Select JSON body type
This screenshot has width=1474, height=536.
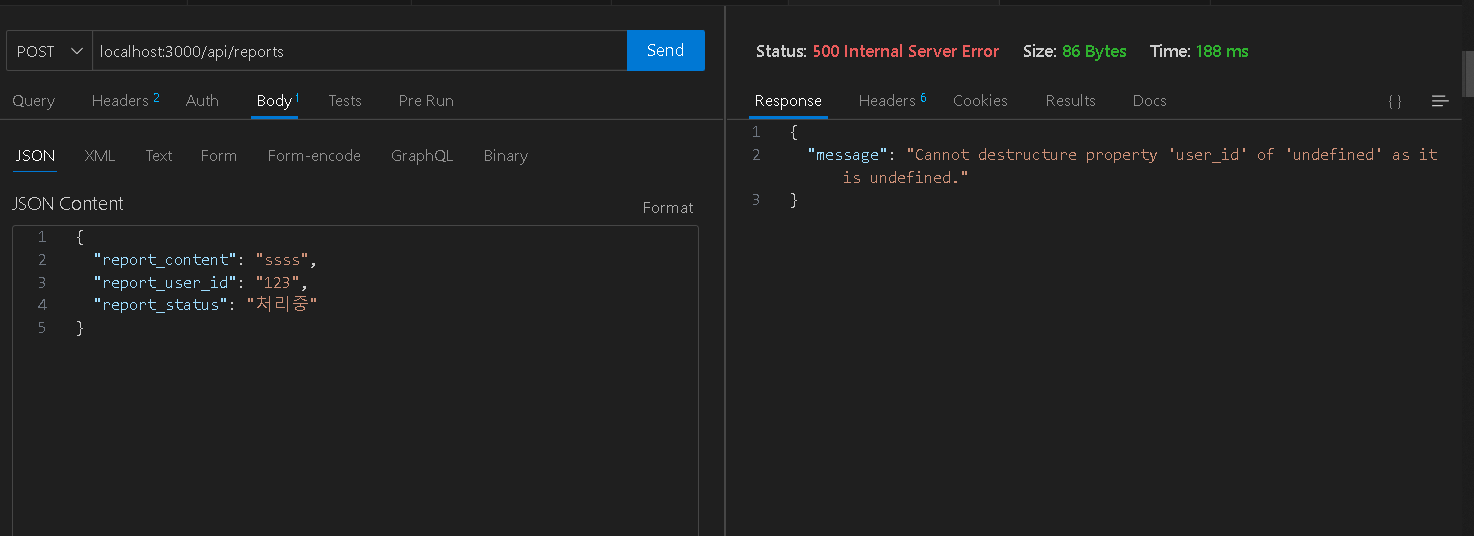pyautogui.click(x=35, y=156)
